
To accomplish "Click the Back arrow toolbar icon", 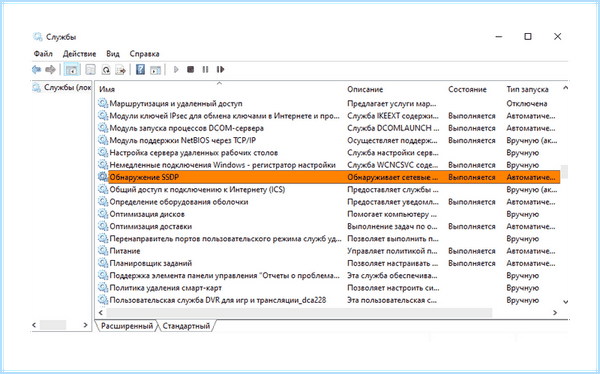I will [36, 70].
